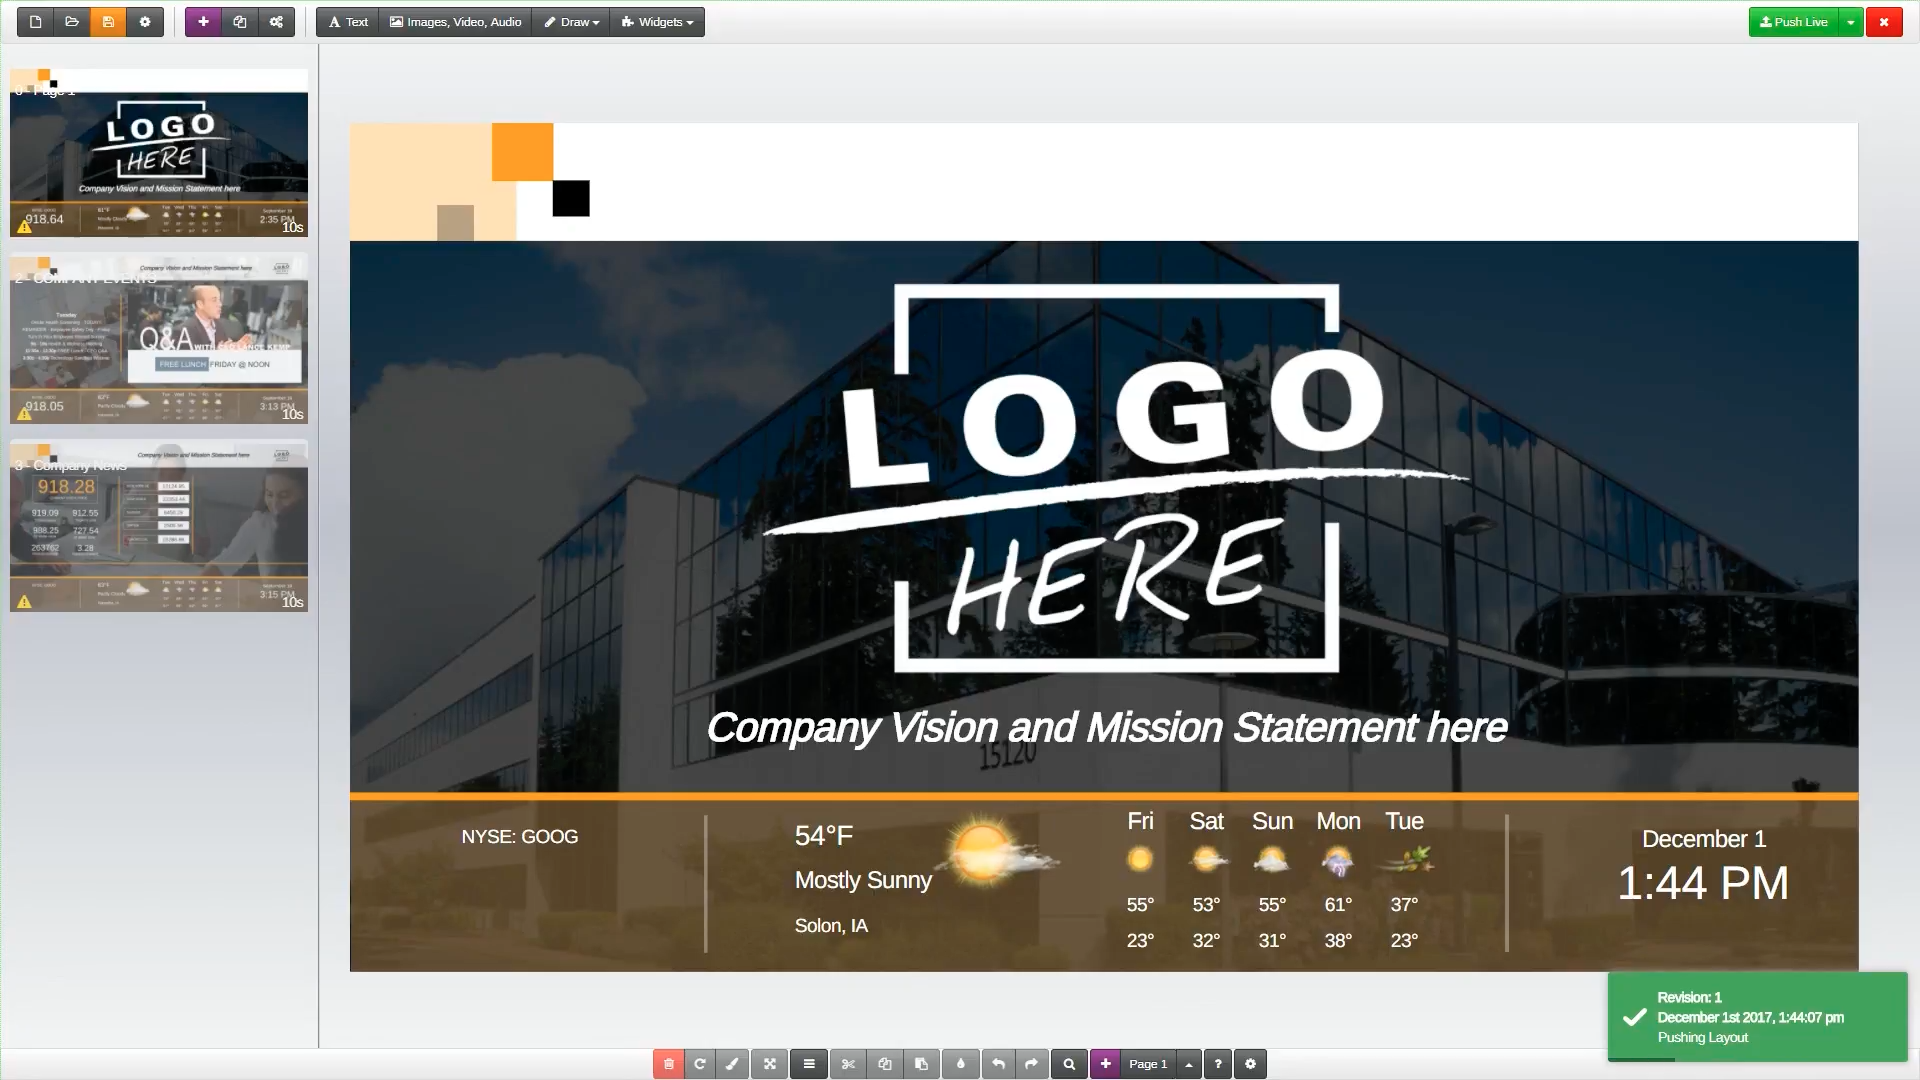Select the paintbrush style tool

coord(732,1064)
